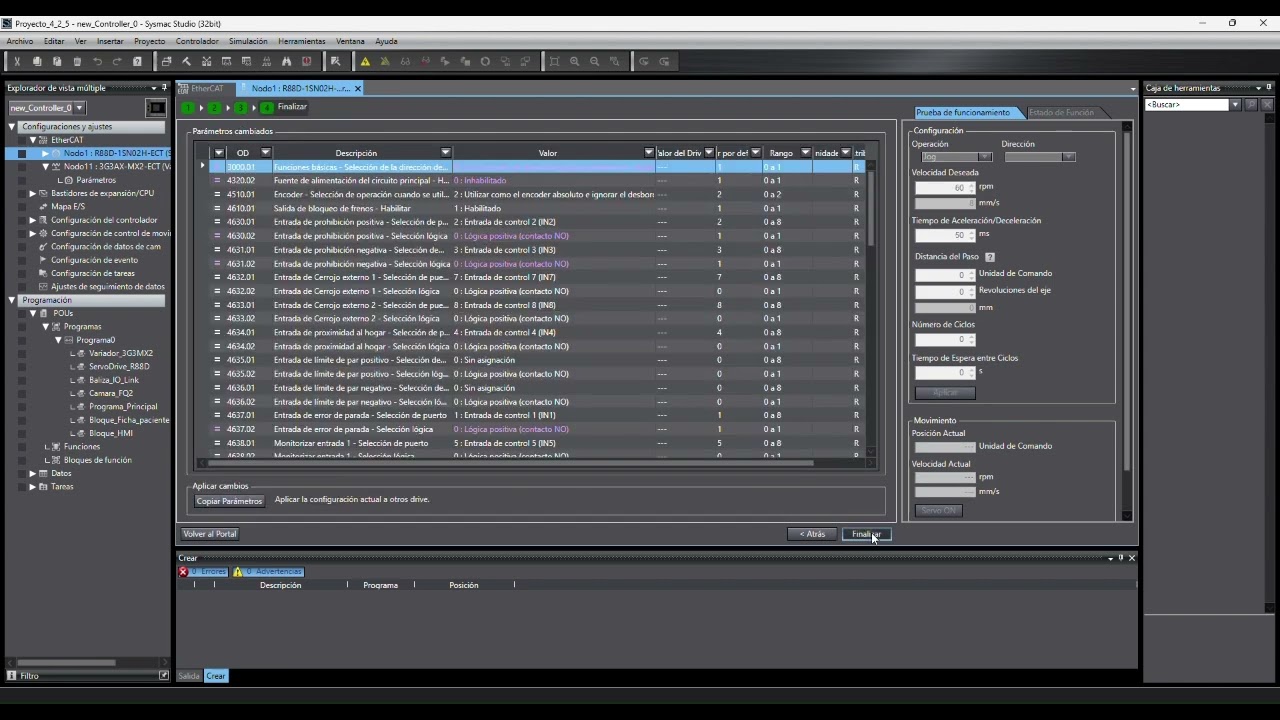Switch to the Estado de Función tab
This screenshot has height=720, width=1280.
point(1062,113)
